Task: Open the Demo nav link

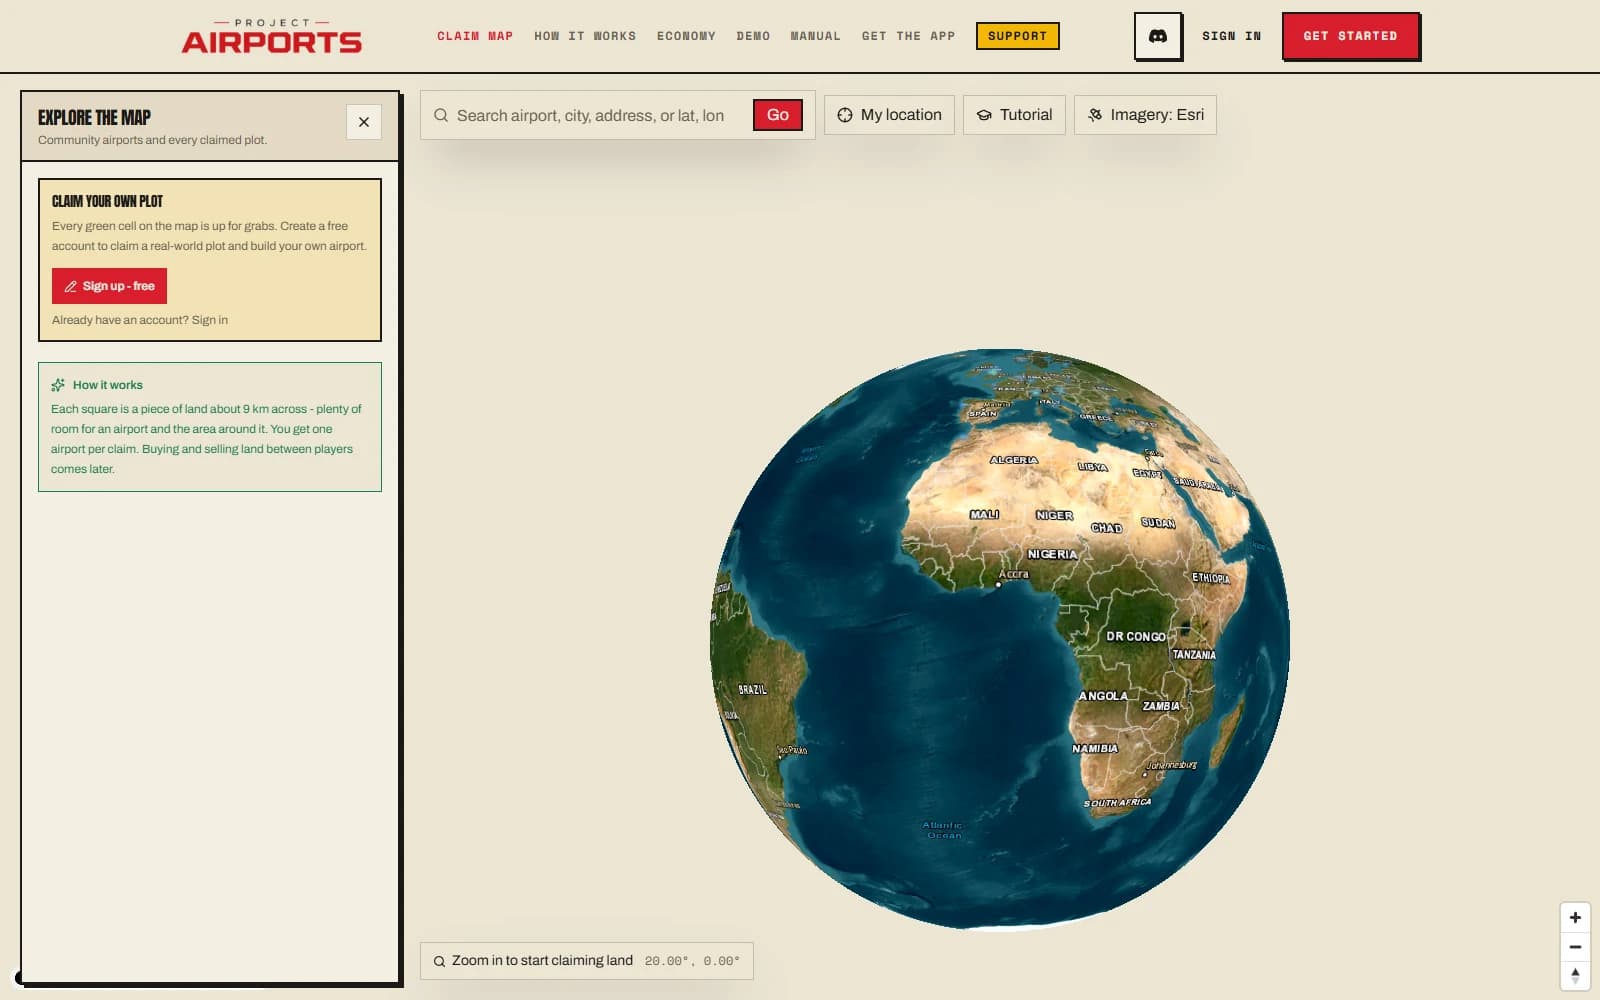Action: tap(753, 36)
